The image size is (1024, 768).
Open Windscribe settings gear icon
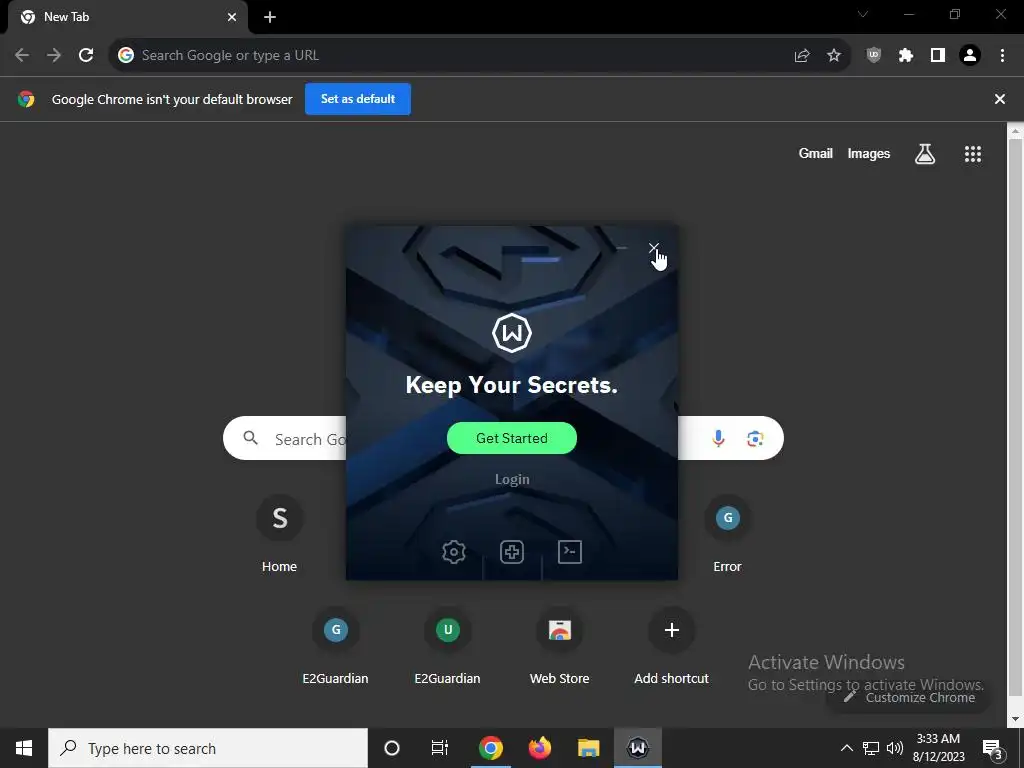[454, 552]
